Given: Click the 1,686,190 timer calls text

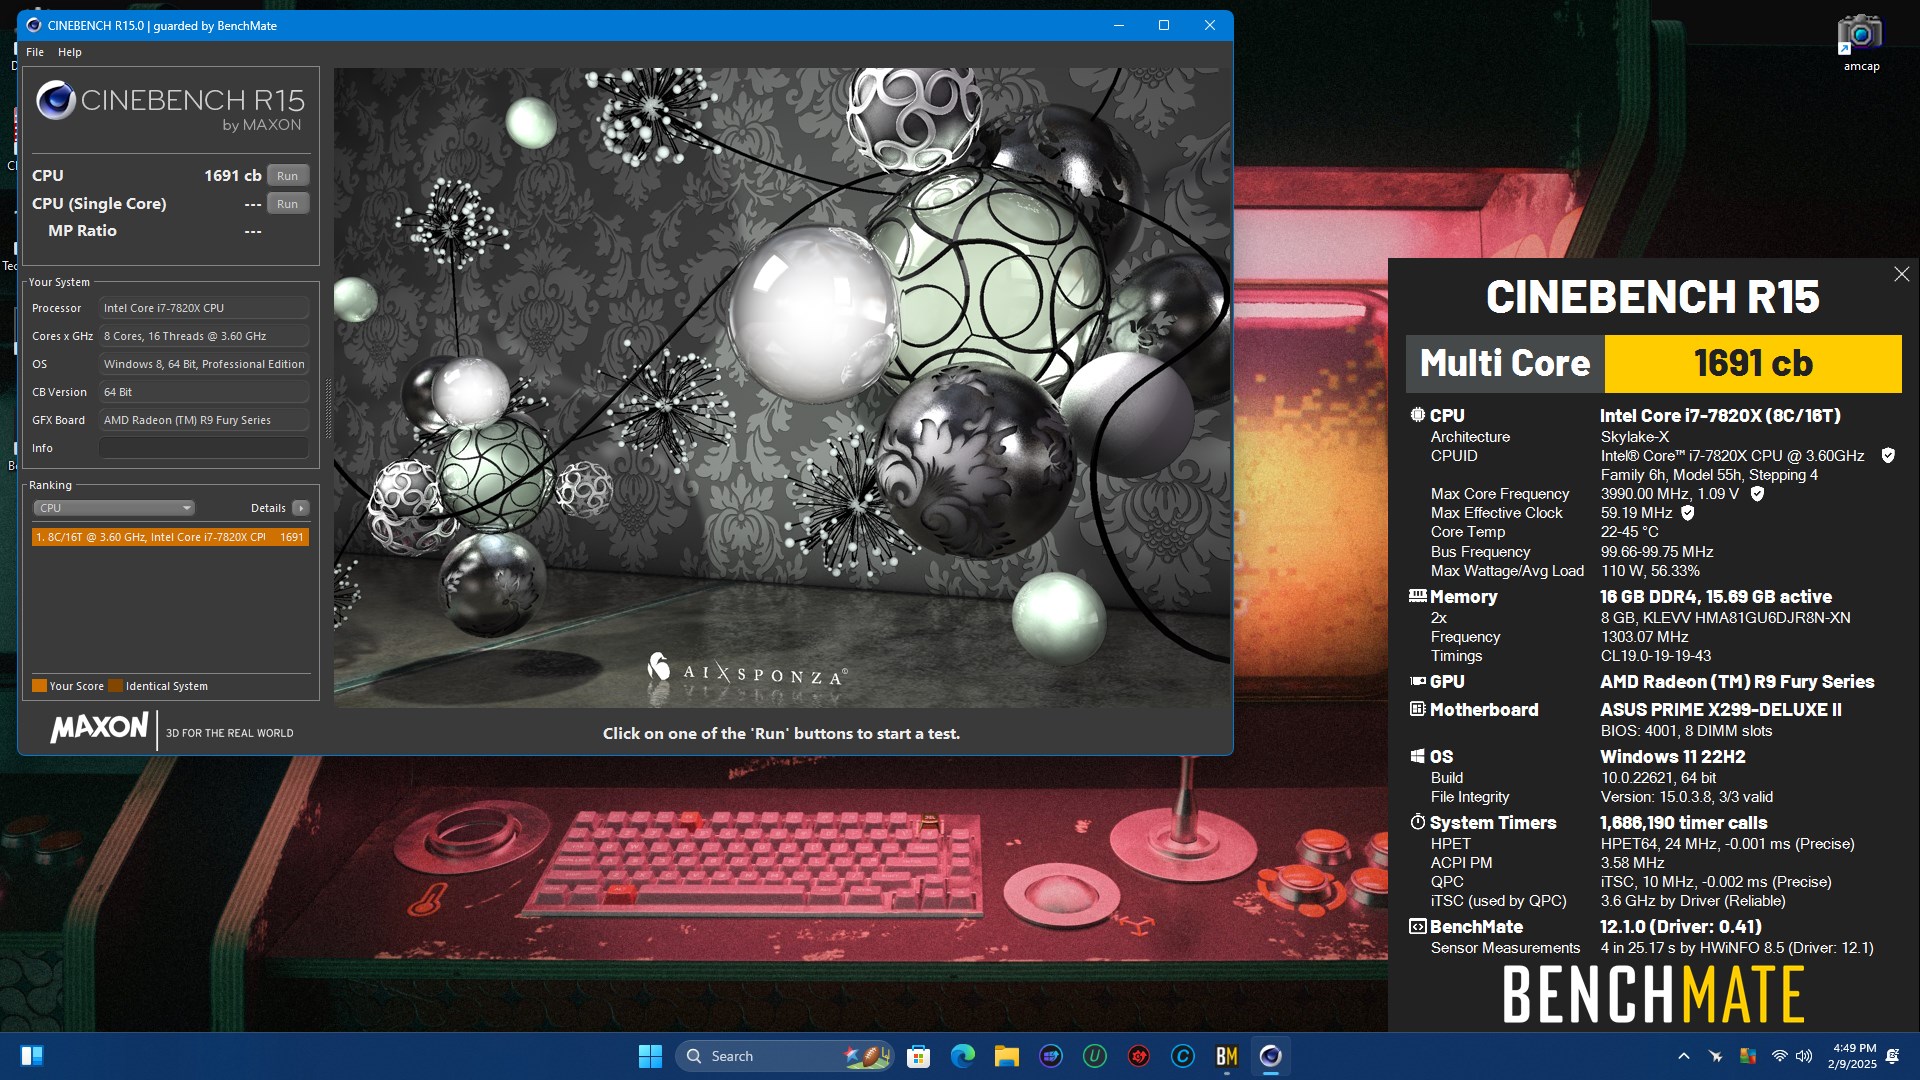Looking at the screenshot, I should click(1684, 823).
